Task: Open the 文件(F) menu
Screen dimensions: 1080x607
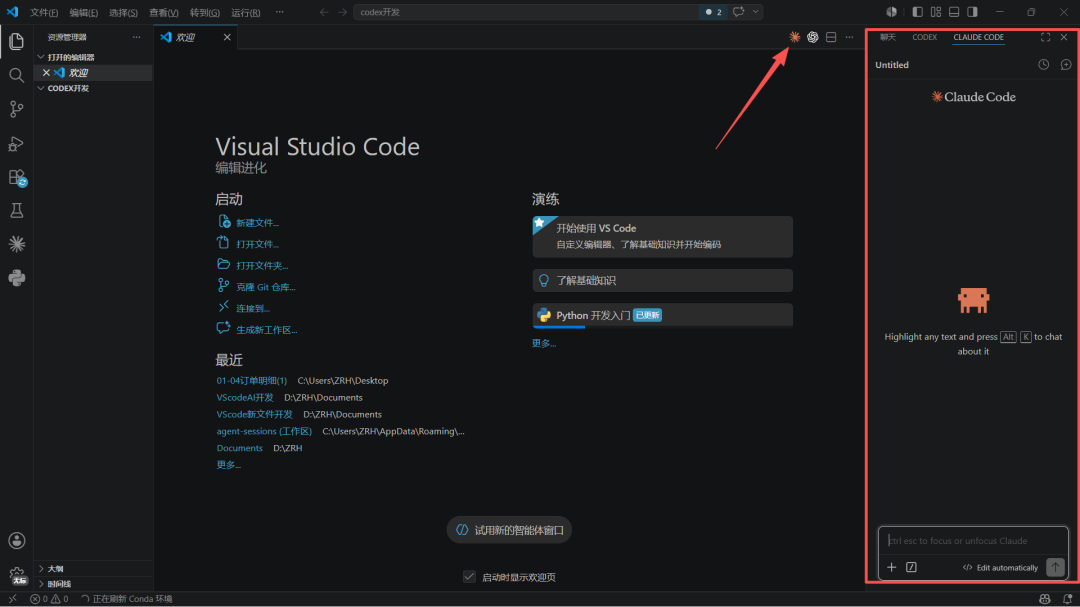Action: click(x=44, y=12)
